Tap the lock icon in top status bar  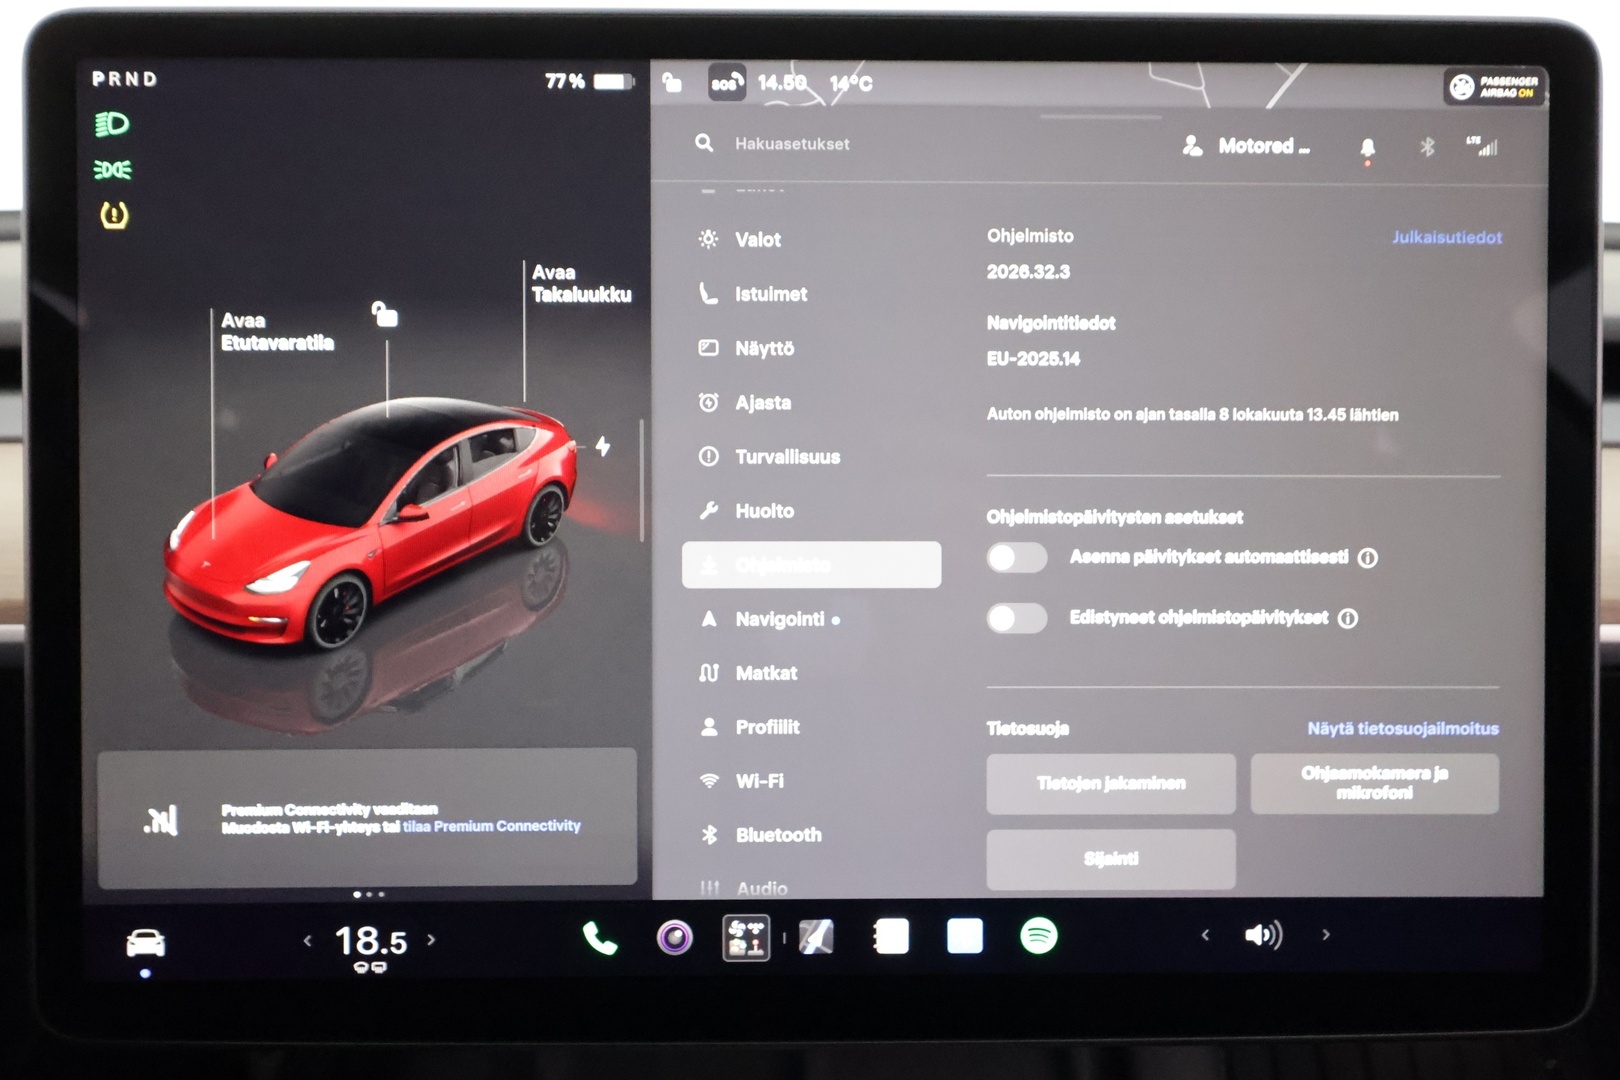[672, 82]
